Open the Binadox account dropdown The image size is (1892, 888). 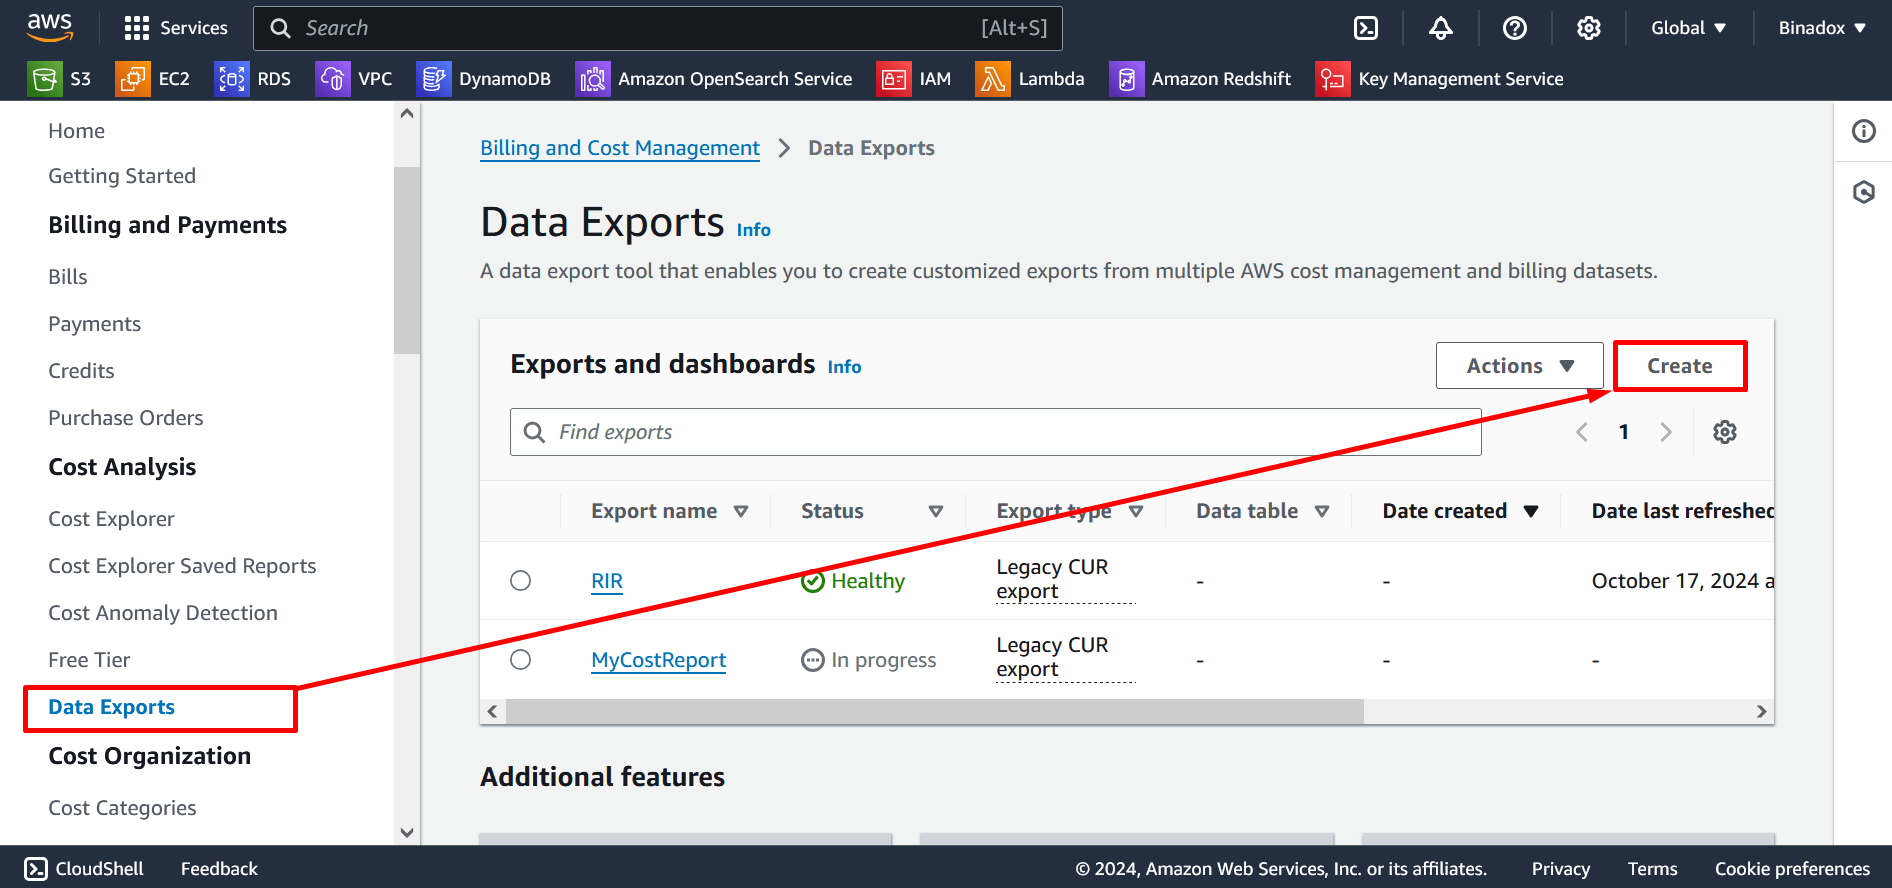[1822, 28]
